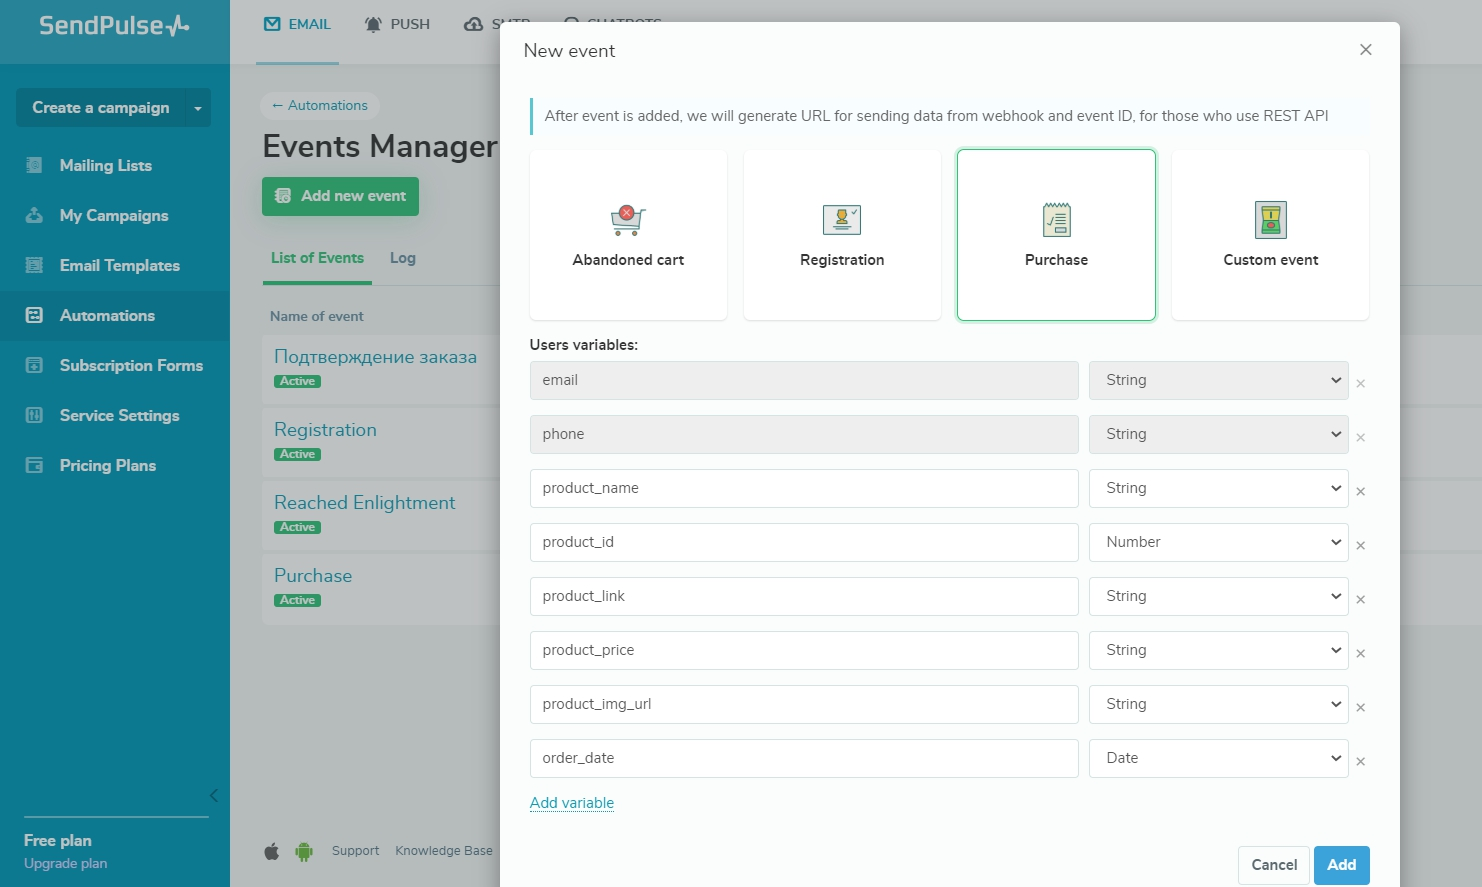Click the Purchase event receipt icon
The image size is (1482, 887).
[1056, 220]
